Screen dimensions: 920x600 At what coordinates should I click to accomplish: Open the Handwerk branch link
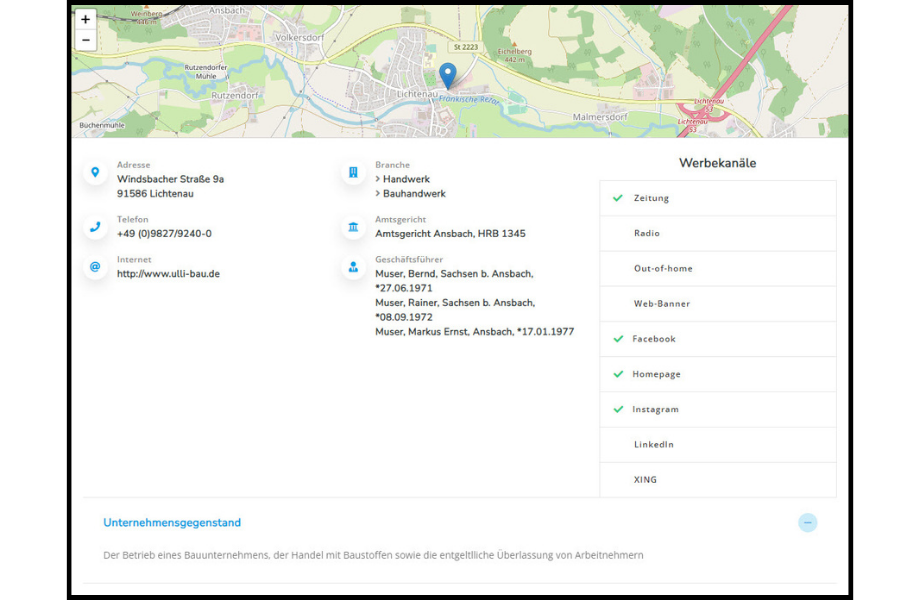point(406,179)
